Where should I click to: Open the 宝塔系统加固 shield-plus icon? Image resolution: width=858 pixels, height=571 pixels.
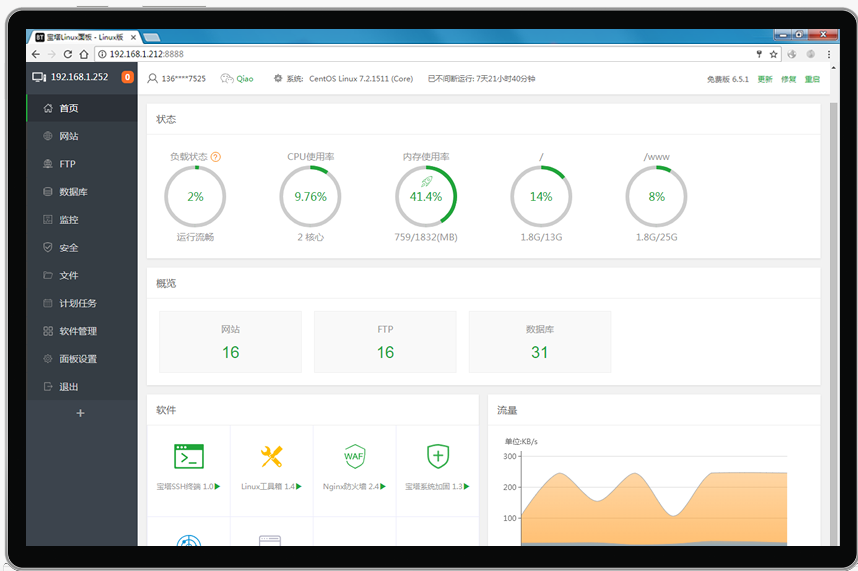coord(437,457)
